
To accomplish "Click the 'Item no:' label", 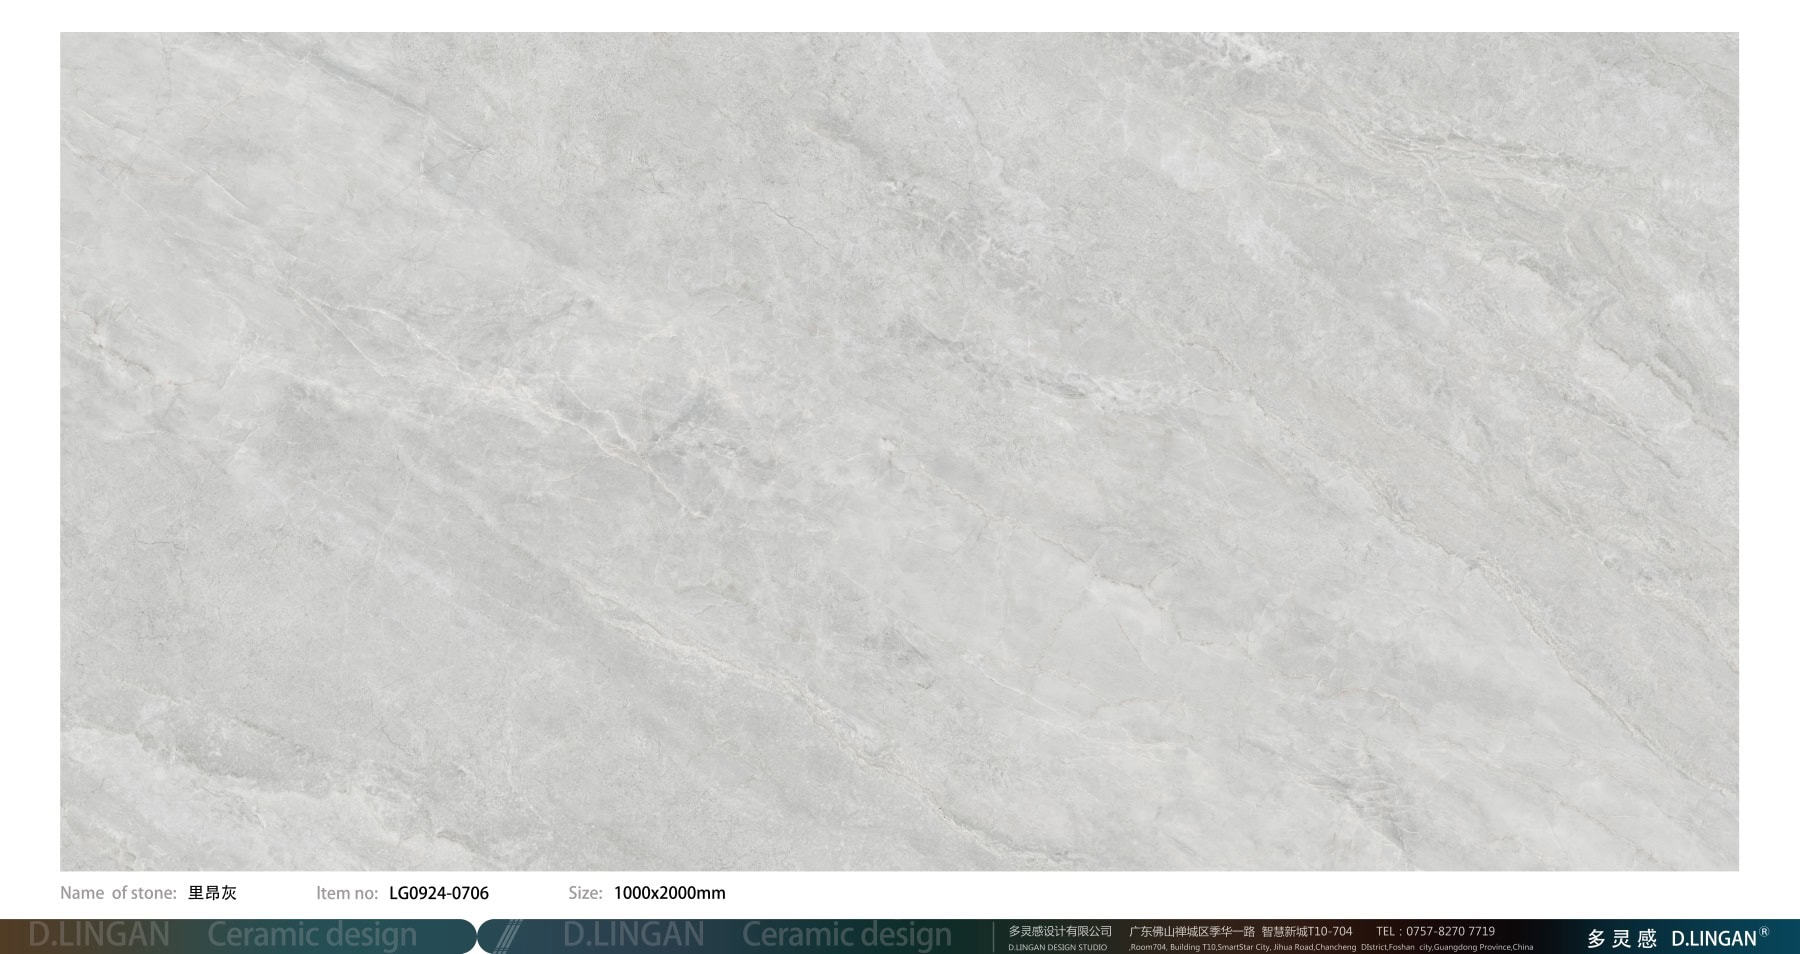I will (x=347, y=893).
